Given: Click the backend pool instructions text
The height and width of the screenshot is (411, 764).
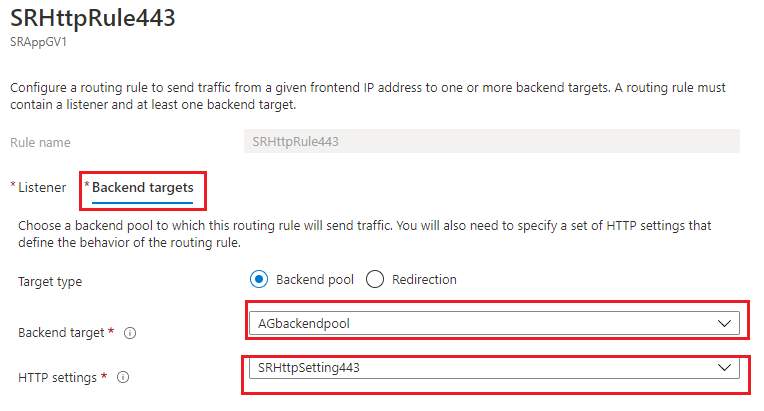Looking at the screenshot, I should point(364,234).
